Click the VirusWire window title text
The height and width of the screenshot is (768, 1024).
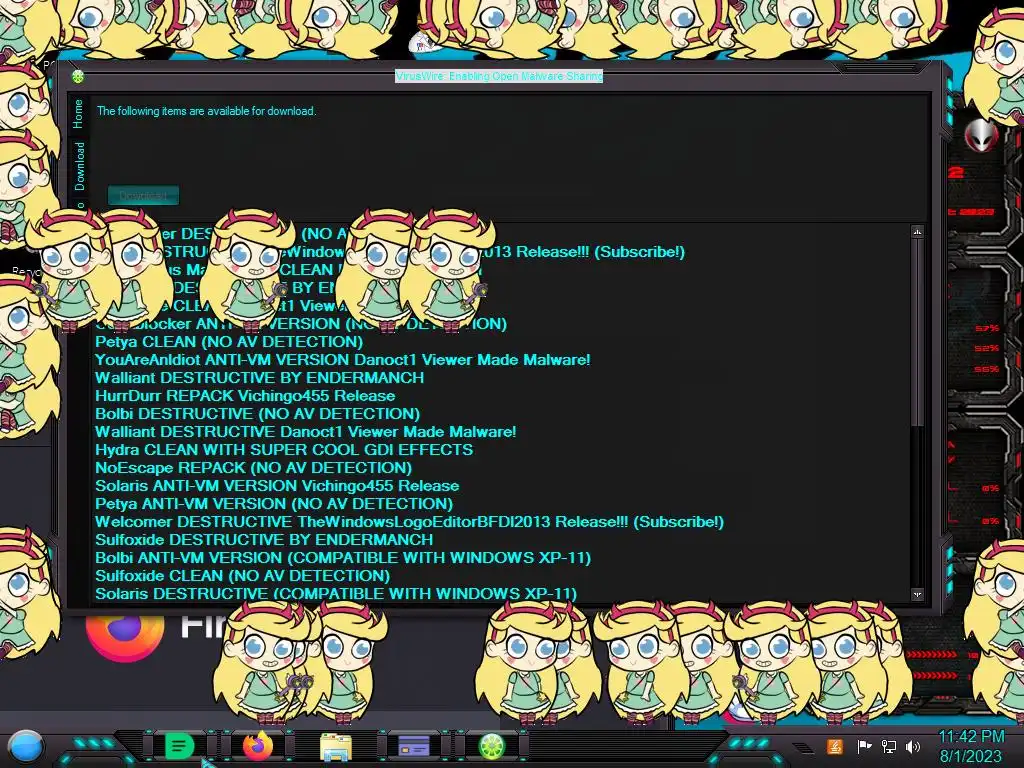click(x=499, y=76)
